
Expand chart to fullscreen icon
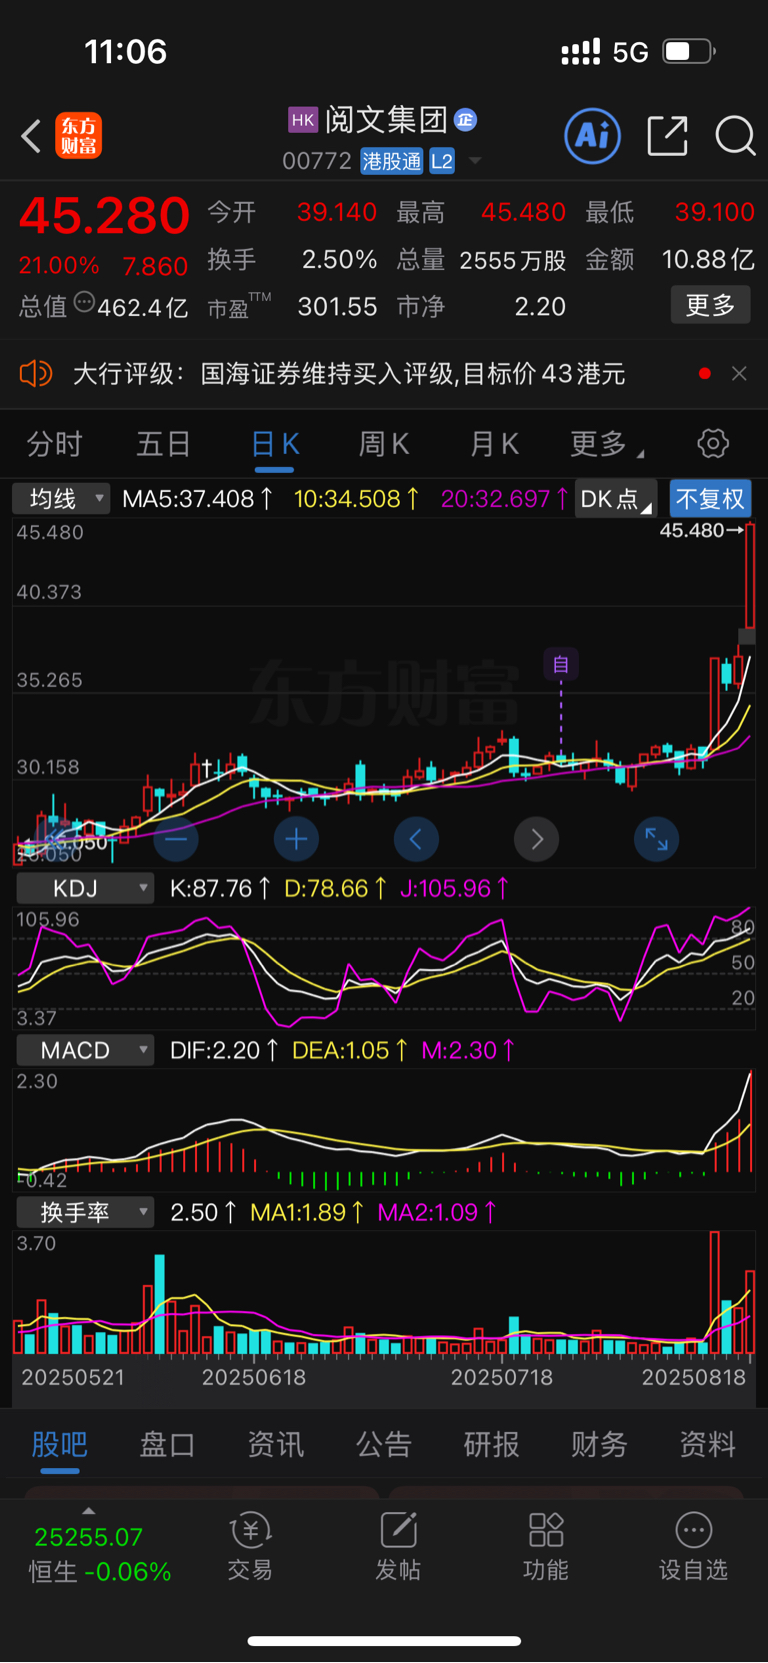tap(656, 839)
